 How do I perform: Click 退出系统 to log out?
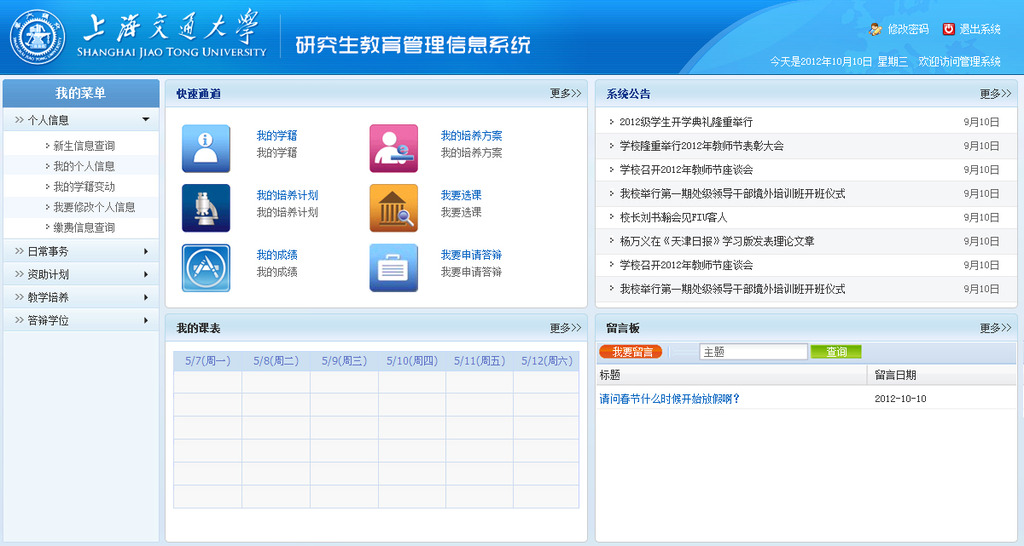(x=980, y=29)
